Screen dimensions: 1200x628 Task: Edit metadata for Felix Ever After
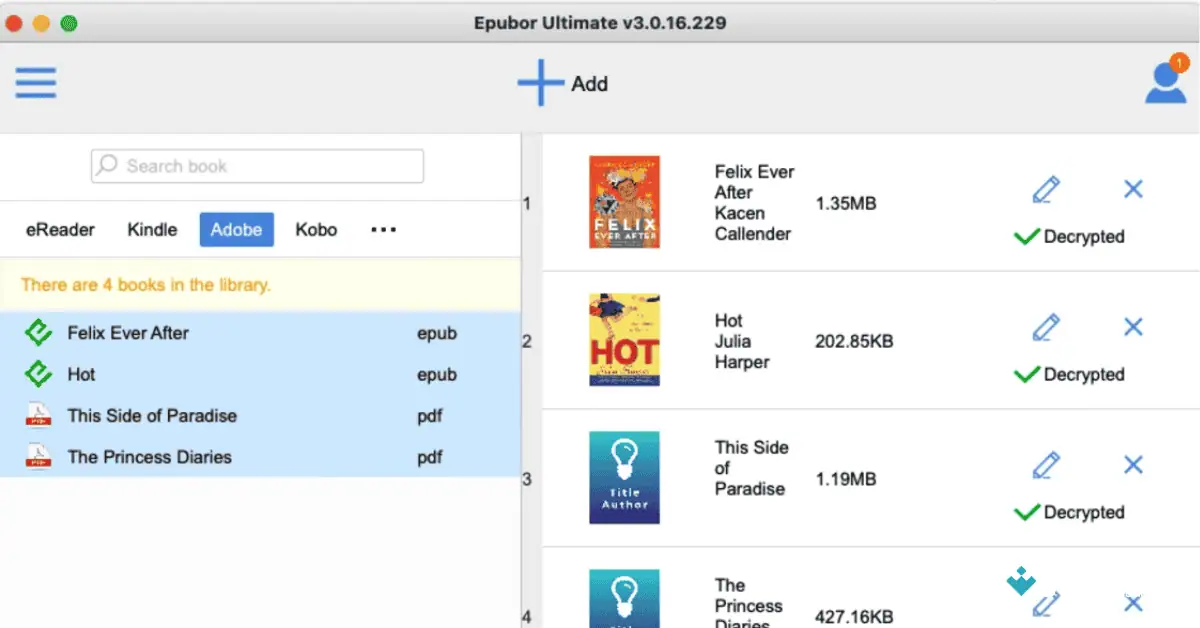pyautogui.click(x=1044, y=188)
